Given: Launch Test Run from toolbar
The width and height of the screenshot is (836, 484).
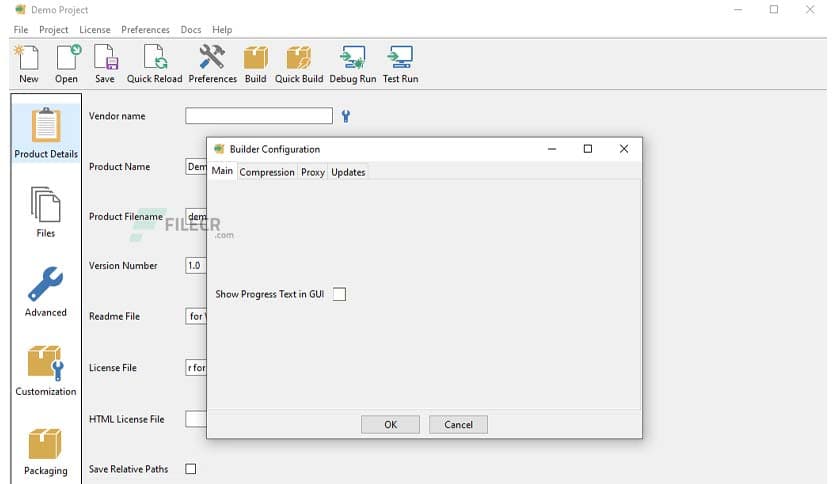Looking at the screenshot, I should (400, 64).
